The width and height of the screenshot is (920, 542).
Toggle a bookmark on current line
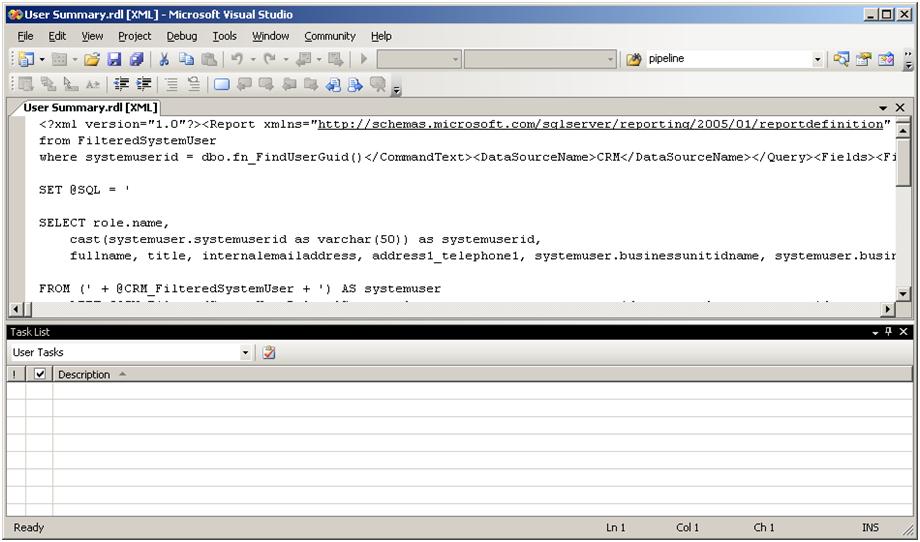222,84
